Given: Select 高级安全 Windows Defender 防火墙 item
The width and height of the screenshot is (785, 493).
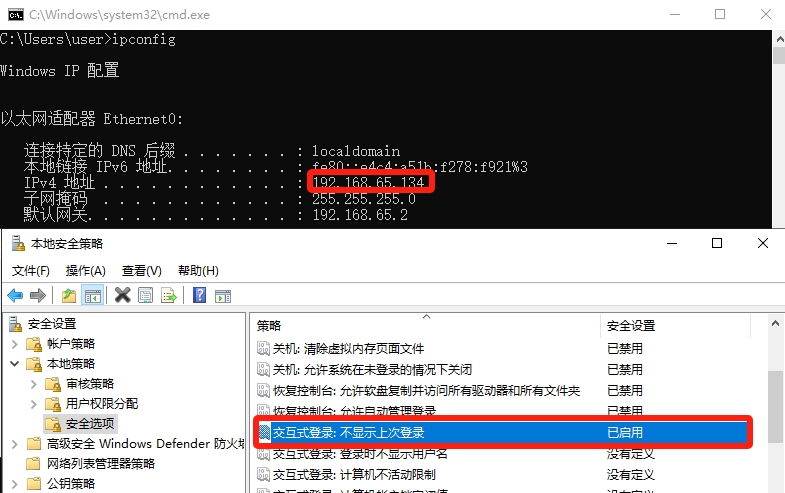Looking at the screenshot, I should 145,444.
